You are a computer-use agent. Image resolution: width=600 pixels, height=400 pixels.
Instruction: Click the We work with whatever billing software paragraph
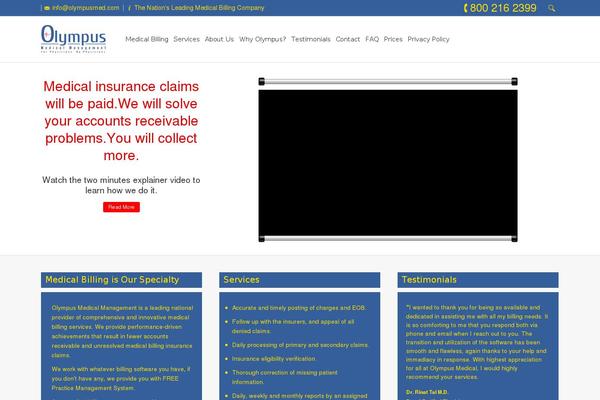pos(121,379)
